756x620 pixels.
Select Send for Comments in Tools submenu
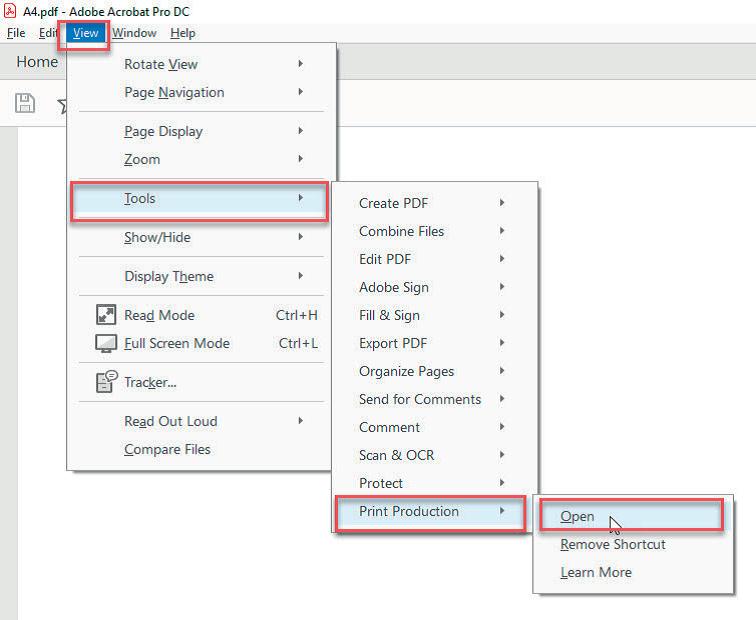point(434,399)
